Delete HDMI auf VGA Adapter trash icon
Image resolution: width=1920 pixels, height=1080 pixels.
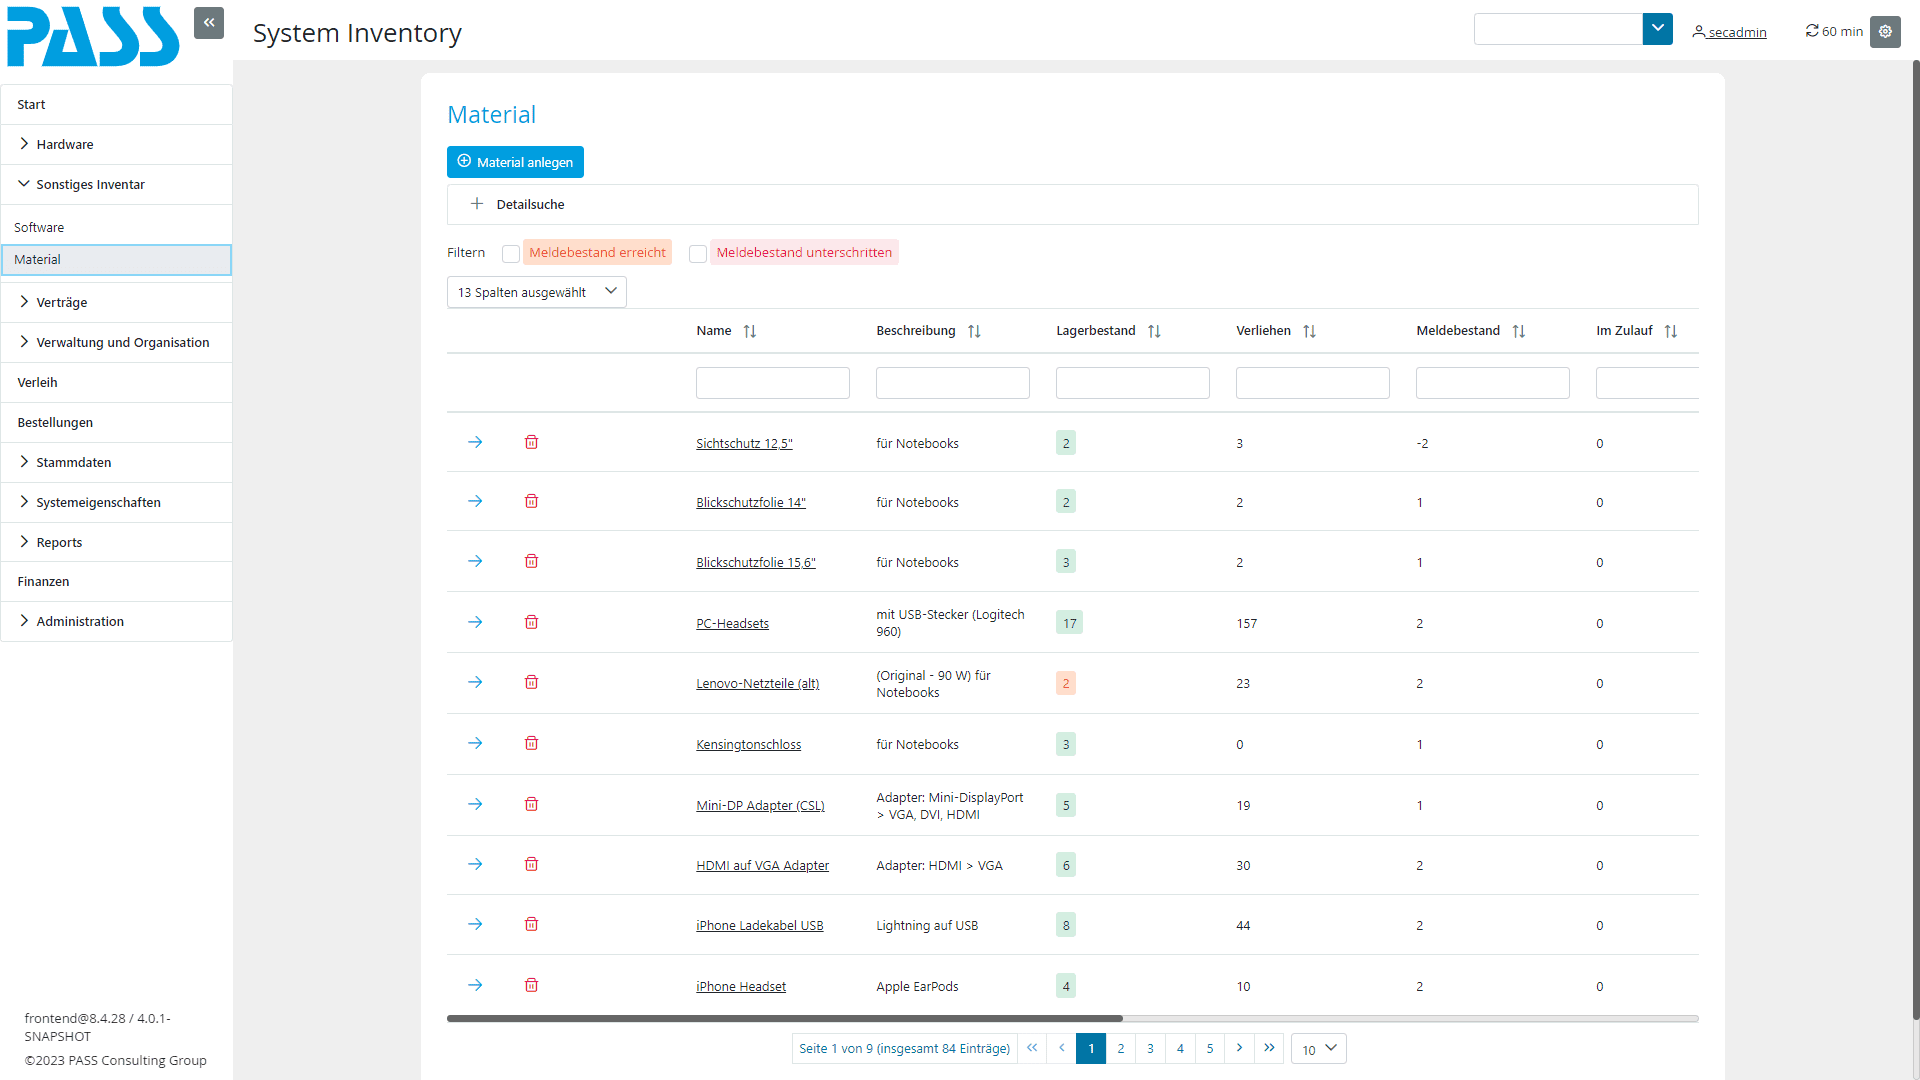click(x=531, y=864)
